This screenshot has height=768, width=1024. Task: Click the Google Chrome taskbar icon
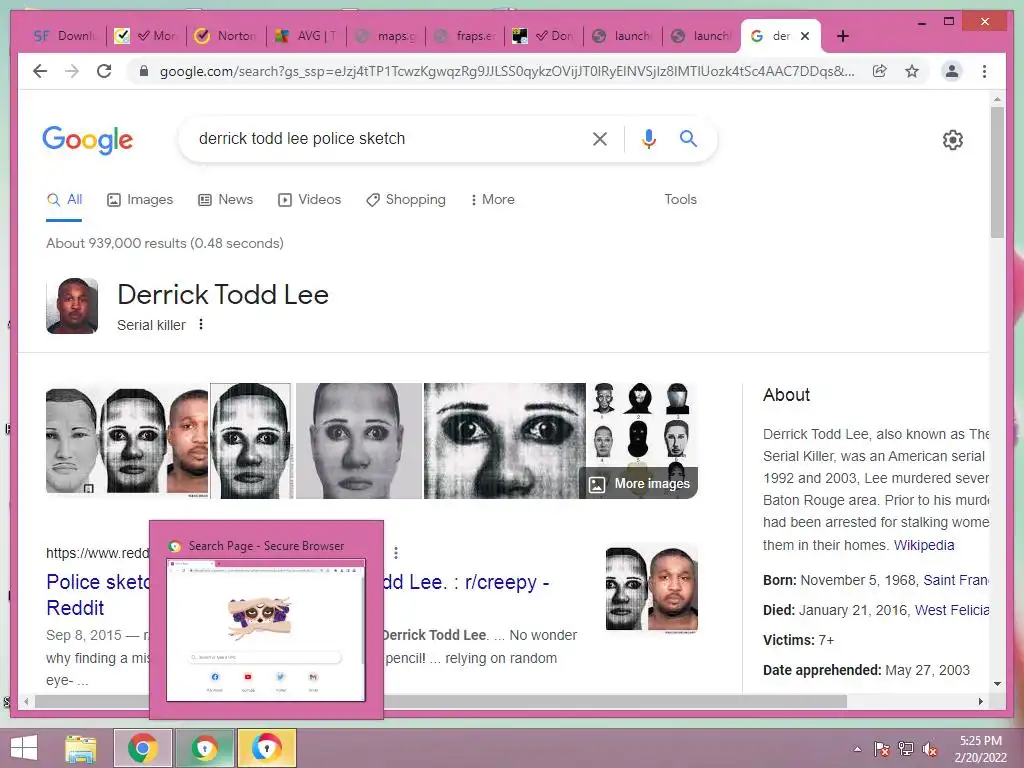point(143,748)
